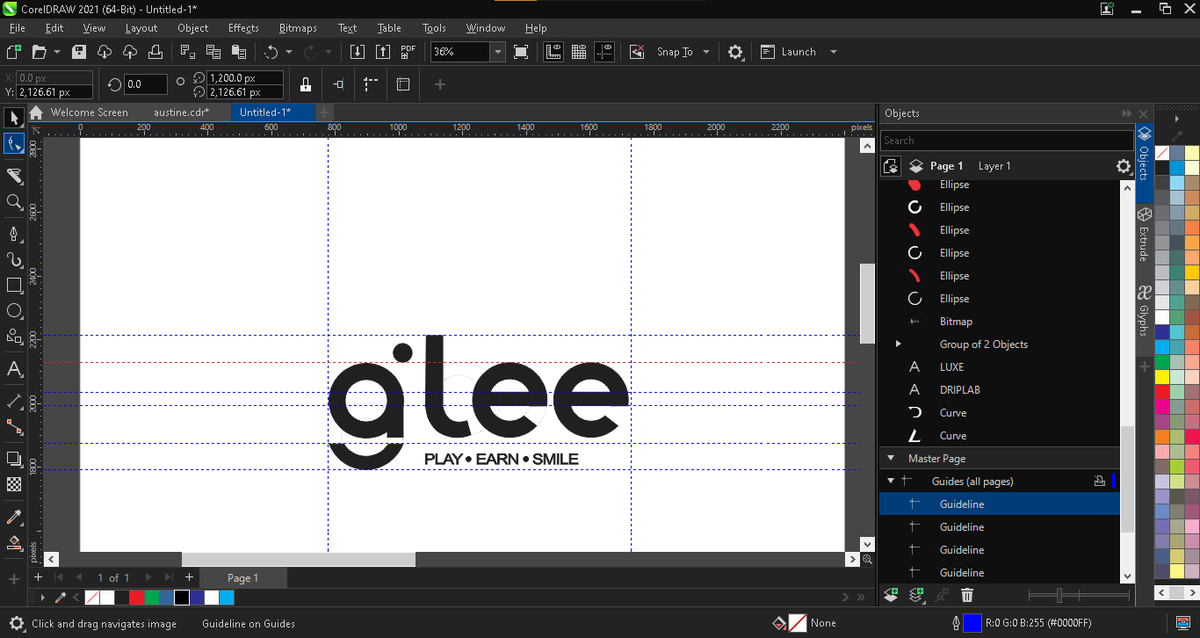The image size is (1200, 638).
Task: Select the Shape tool in toolbox
Action: 14,144
